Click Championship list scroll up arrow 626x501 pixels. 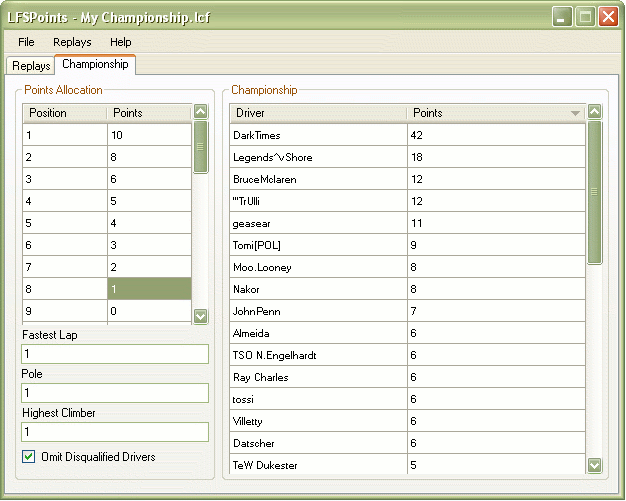[594, 111]
